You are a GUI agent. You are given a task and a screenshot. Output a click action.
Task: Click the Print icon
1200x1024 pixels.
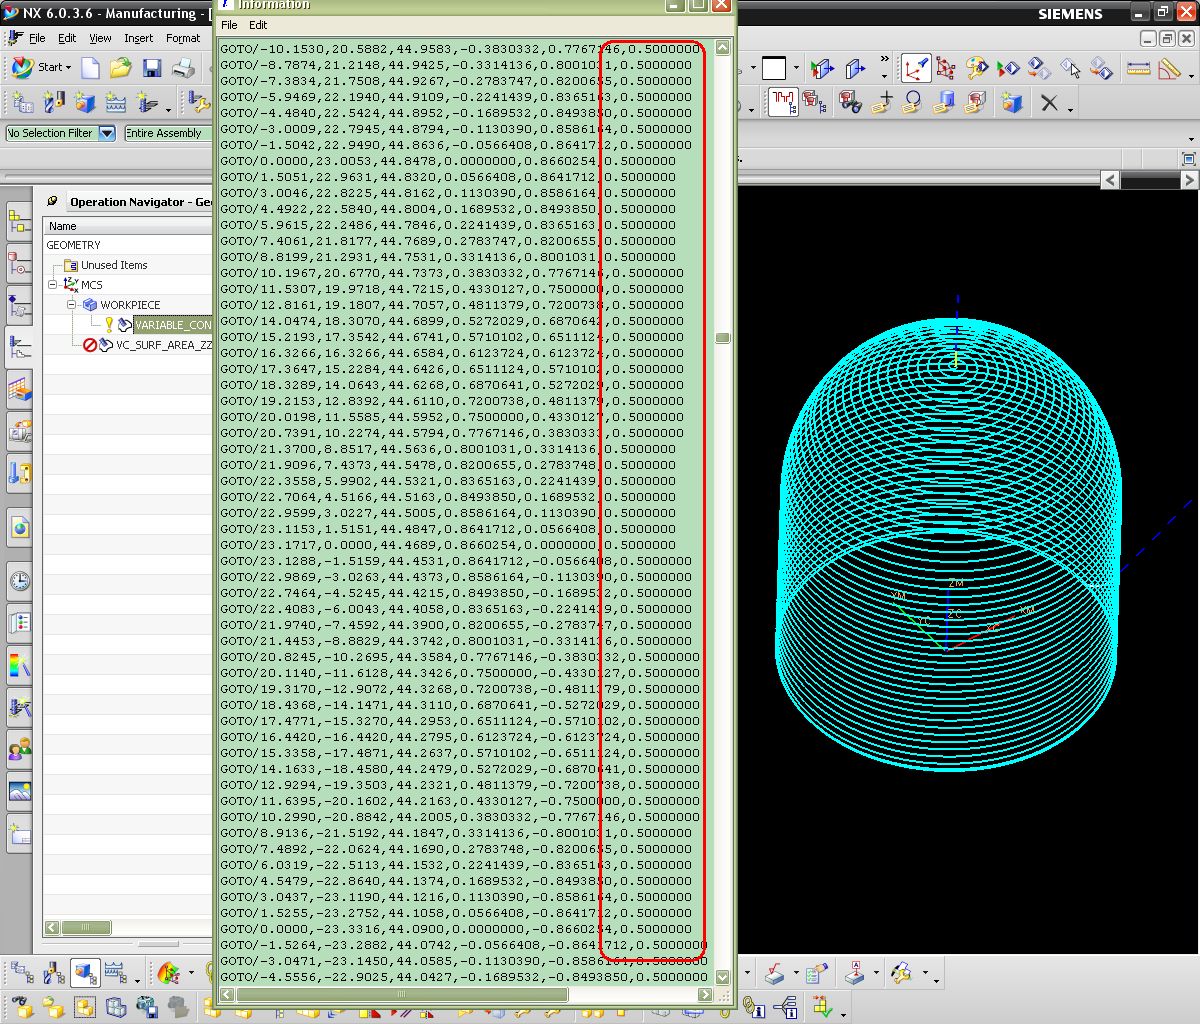pyautogui.click(x=183, y=68)
